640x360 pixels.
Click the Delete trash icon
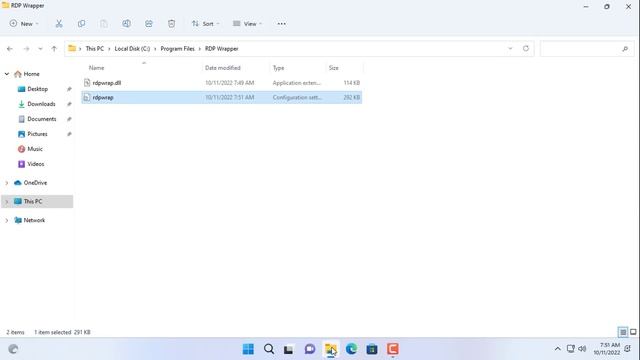pos(171,24)
